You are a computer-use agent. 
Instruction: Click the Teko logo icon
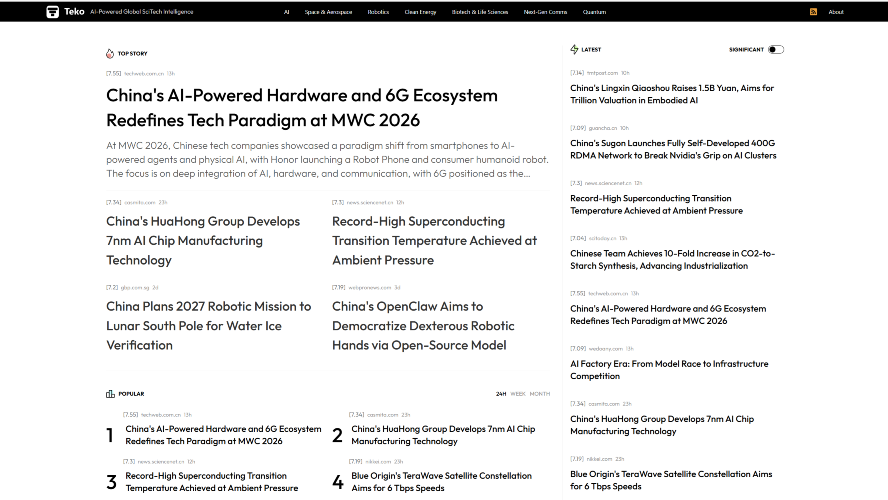[x=52, y=12]
